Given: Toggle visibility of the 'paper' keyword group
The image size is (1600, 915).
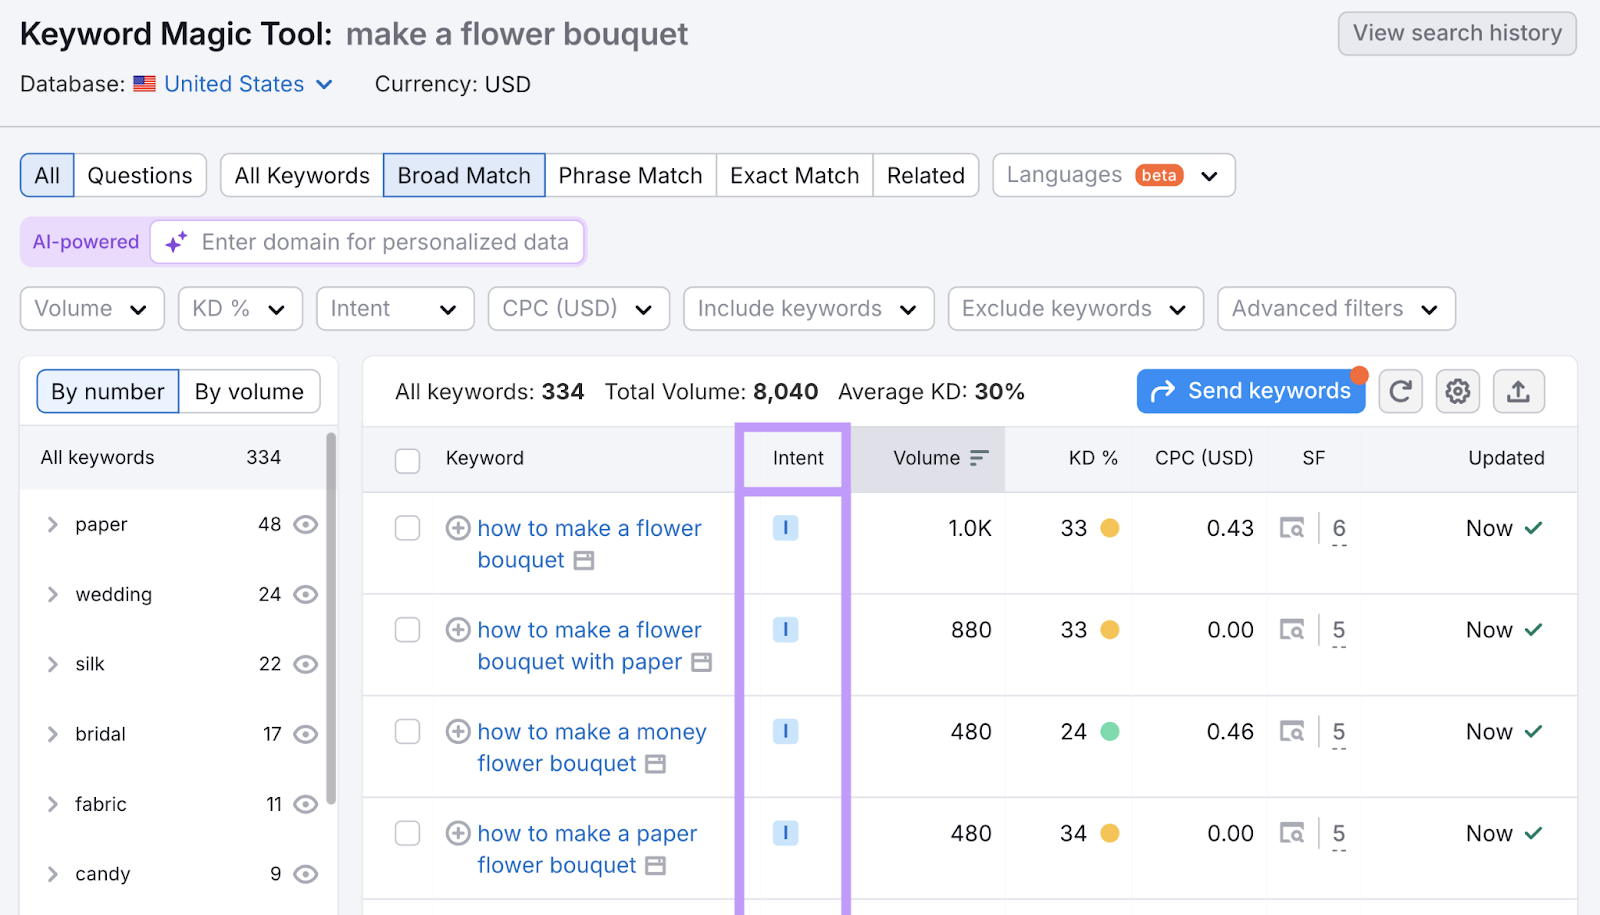Looking at the screenshot, I should click(305, 524).
